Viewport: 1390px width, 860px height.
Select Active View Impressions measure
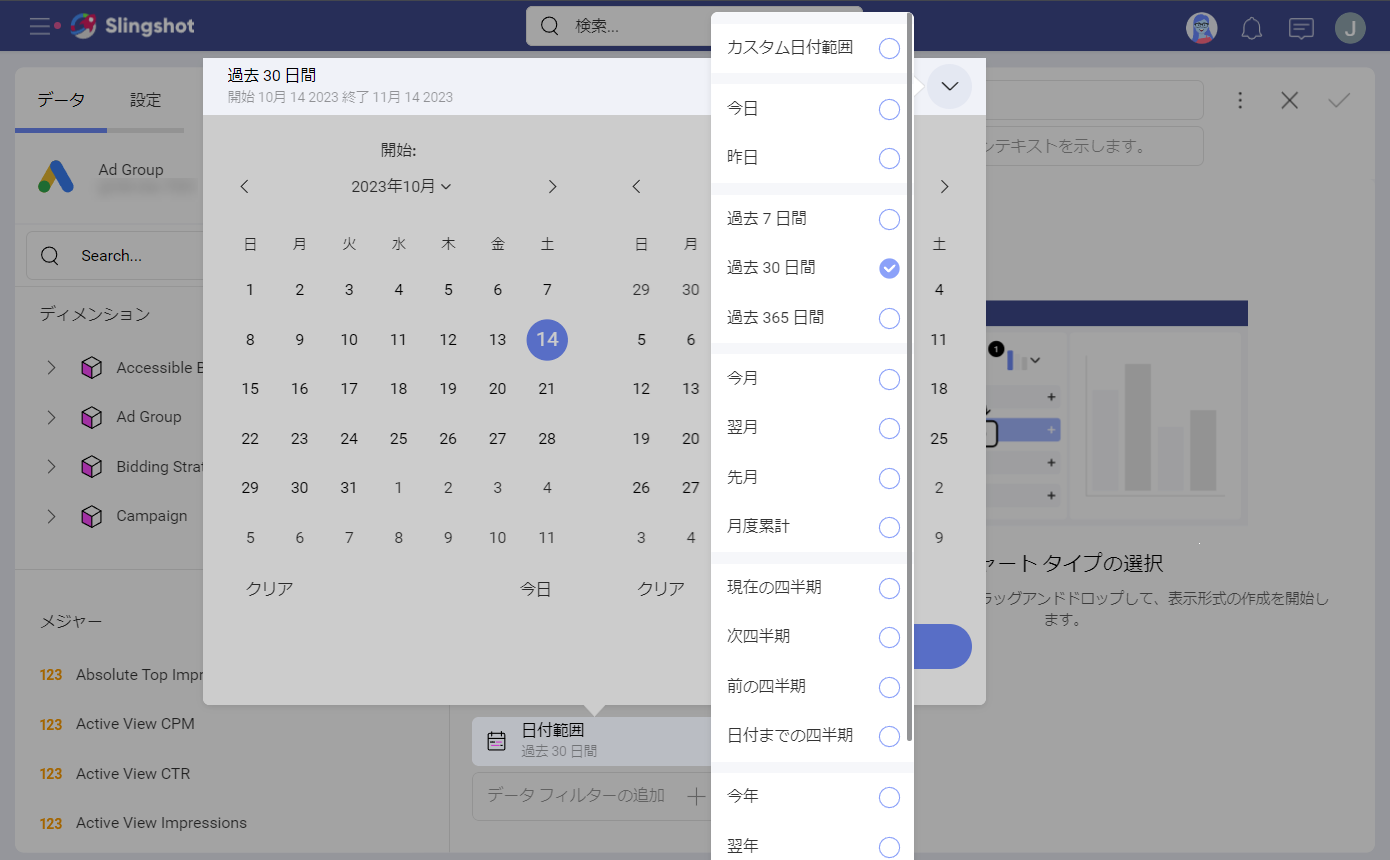pyautogui.click(x=161, y=823)
